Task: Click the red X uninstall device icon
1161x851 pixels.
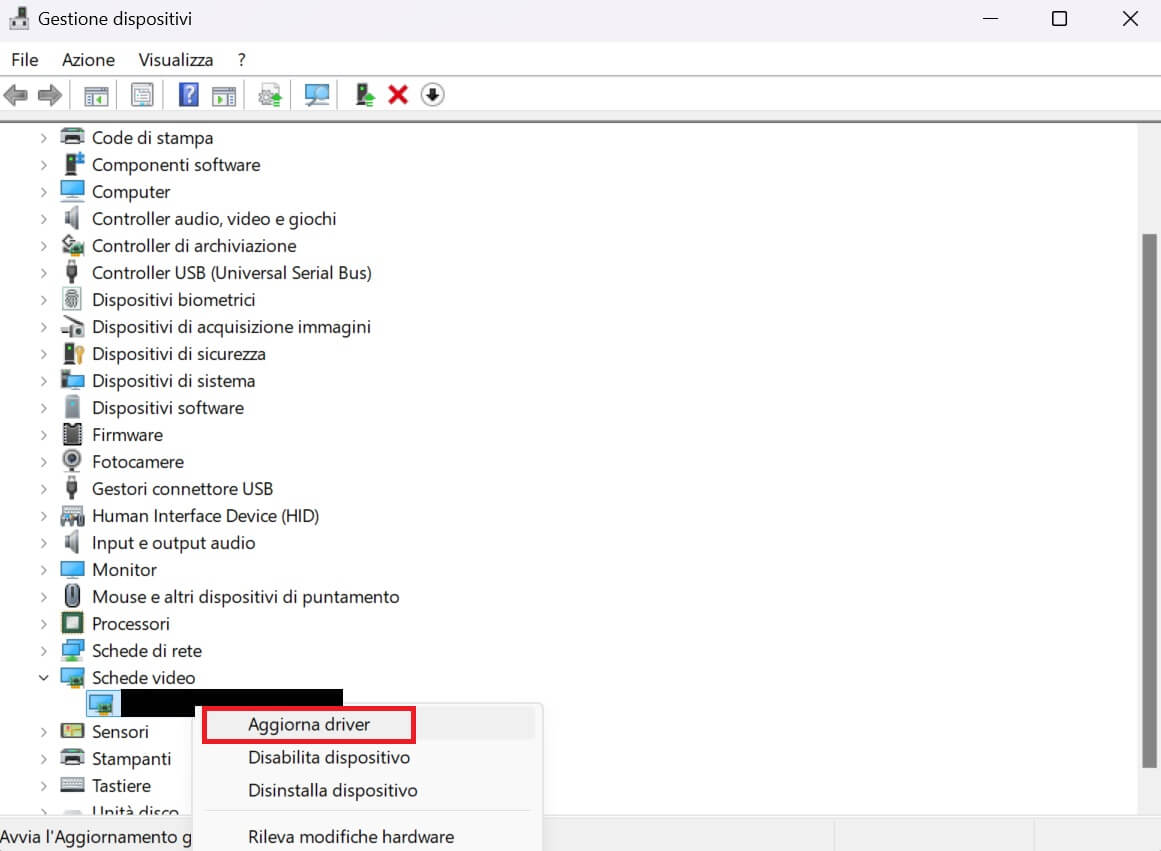Action: click(x=398, y=95)
